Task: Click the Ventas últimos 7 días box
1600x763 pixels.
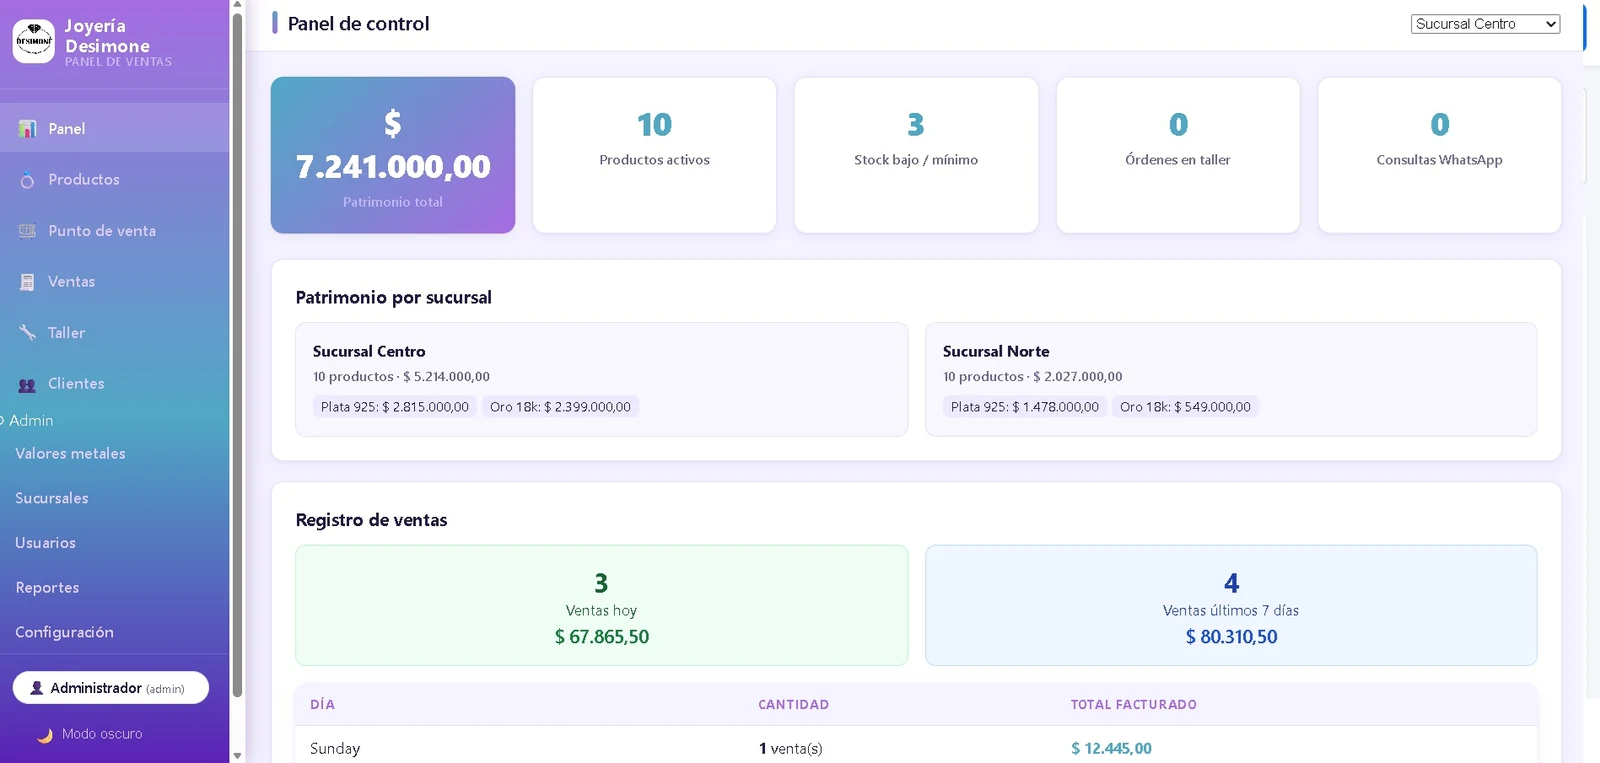Action: pos(1231,605)
